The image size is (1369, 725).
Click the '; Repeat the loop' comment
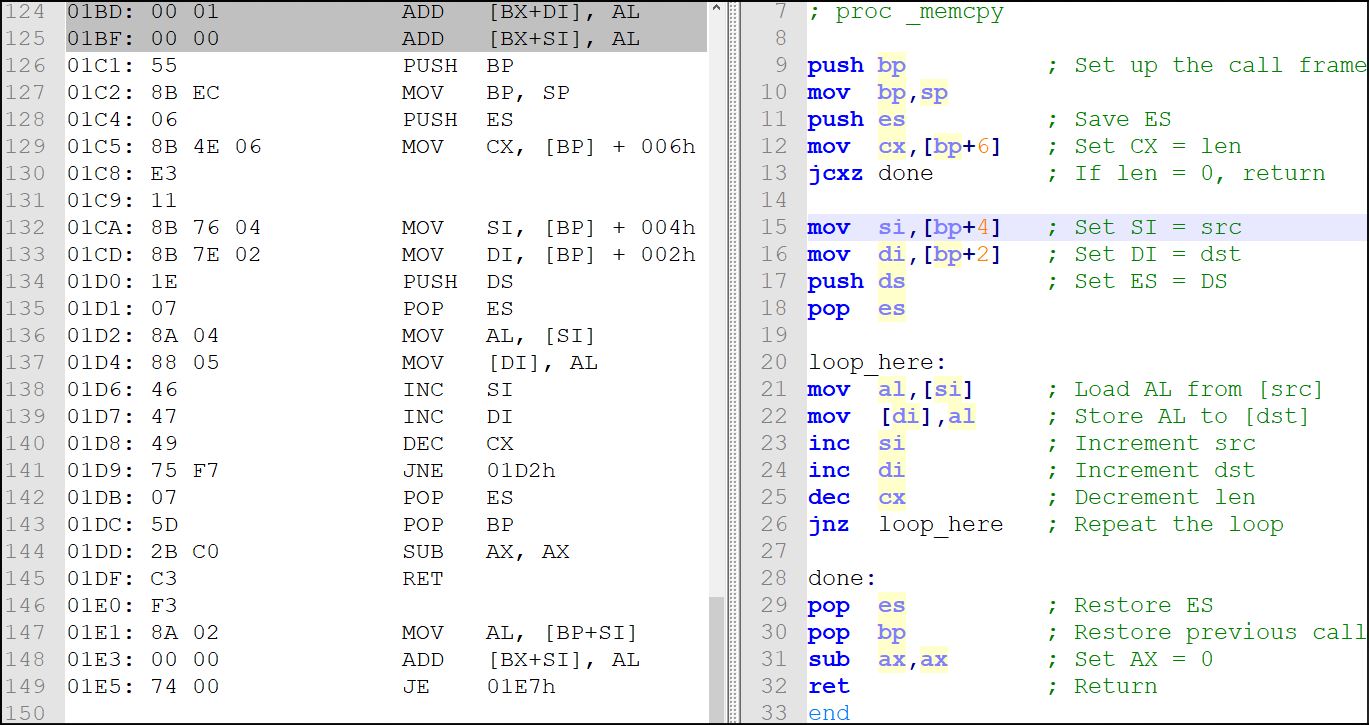[1165, 526]
